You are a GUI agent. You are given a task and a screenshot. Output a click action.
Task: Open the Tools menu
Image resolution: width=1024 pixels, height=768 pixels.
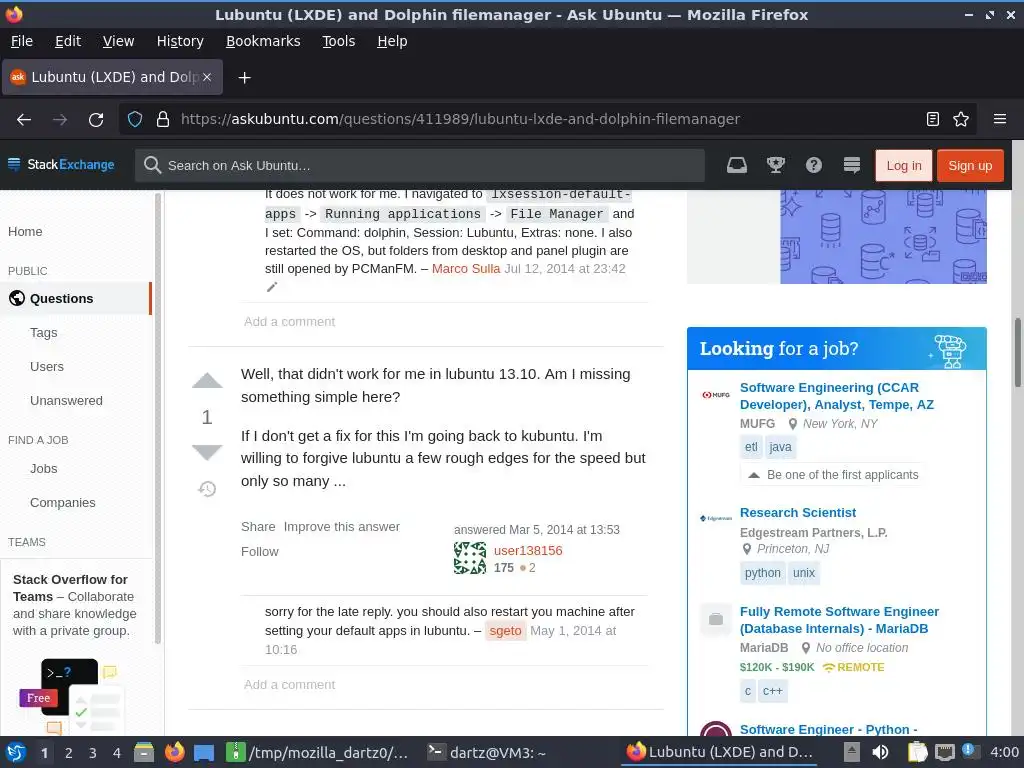338,41
